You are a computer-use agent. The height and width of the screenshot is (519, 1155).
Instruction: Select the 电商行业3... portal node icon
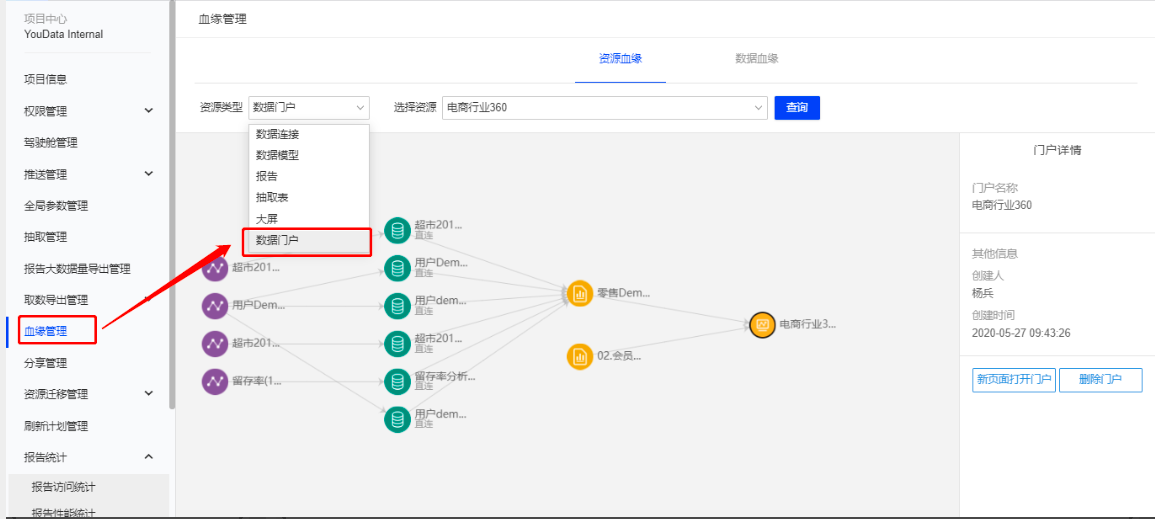click(762, 324)
